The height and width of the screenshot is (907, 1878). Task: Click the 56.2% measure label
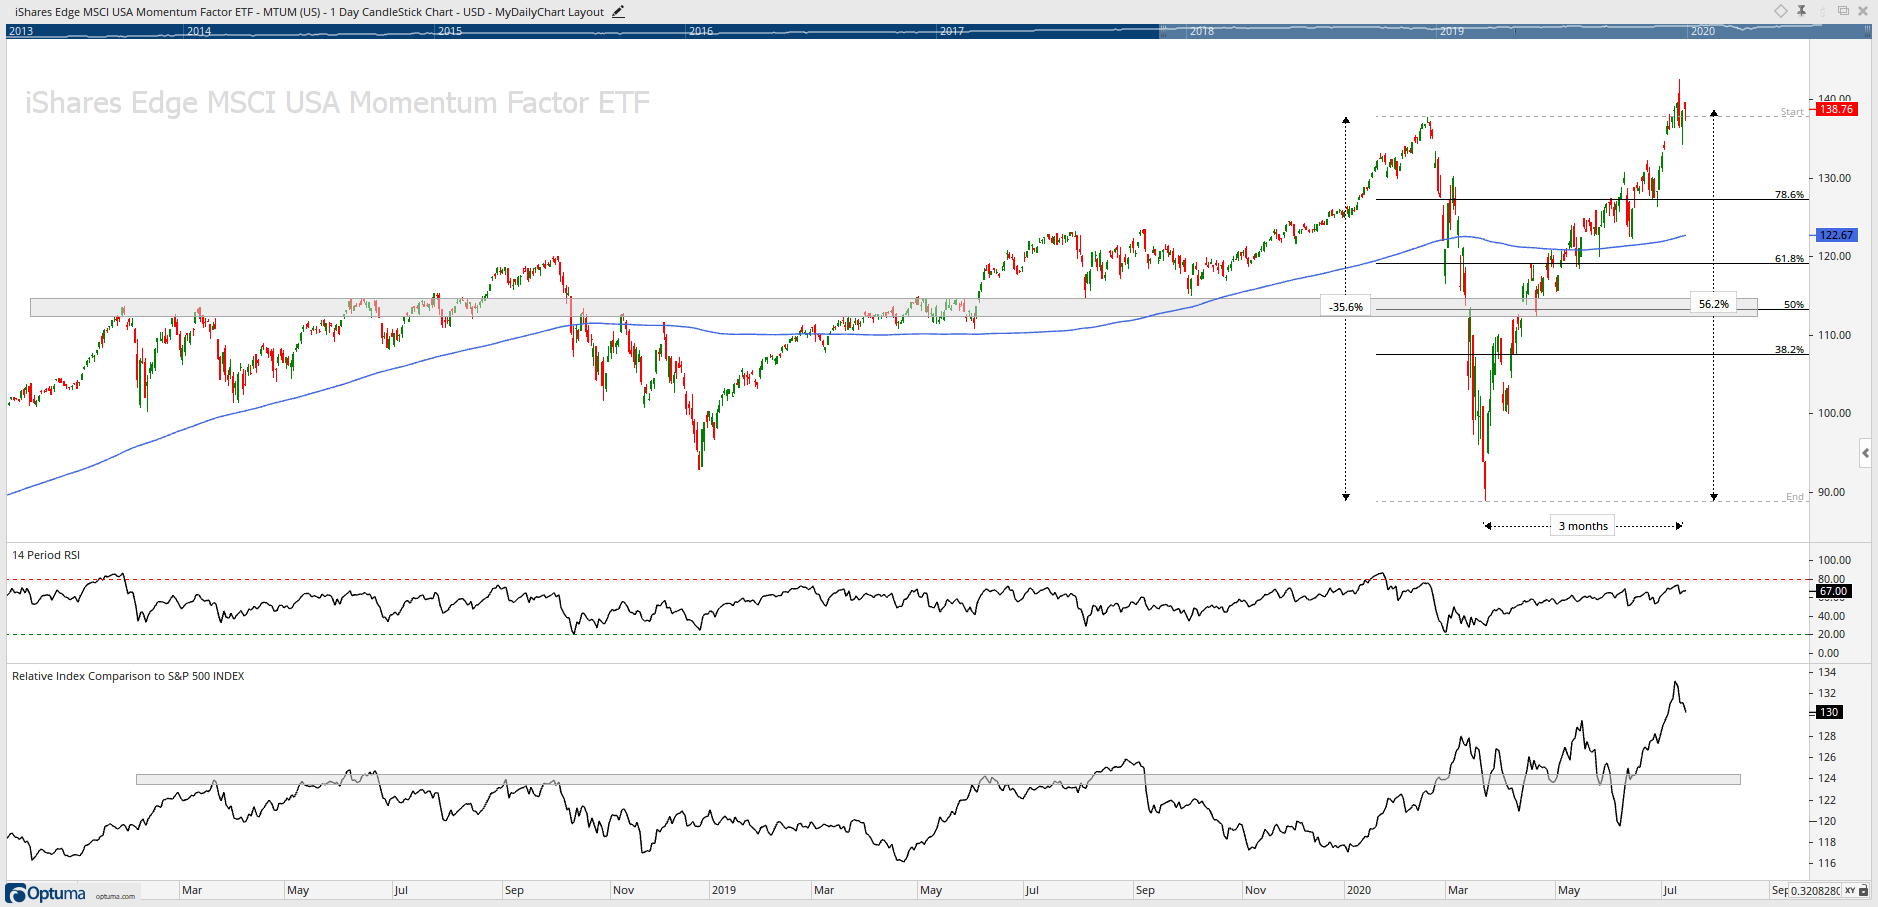pos(1714,304)
